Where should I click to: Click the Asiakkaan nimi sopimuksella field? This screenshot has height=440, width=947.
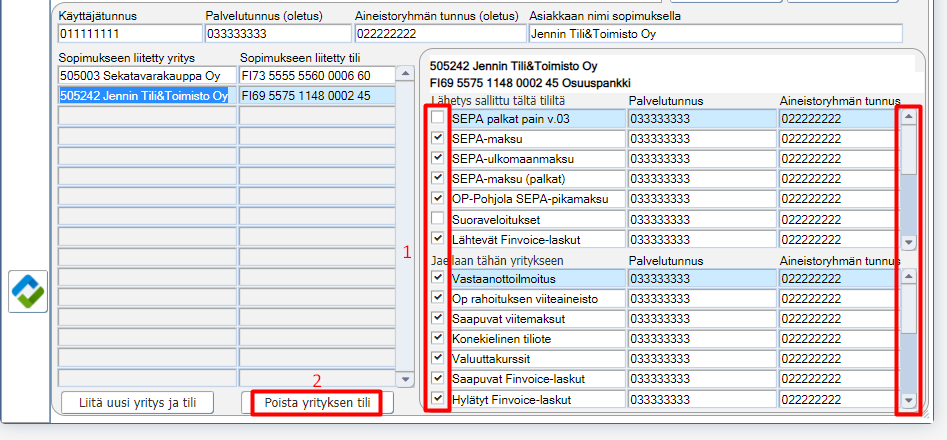pyautogui.click(x=716, y=34)
